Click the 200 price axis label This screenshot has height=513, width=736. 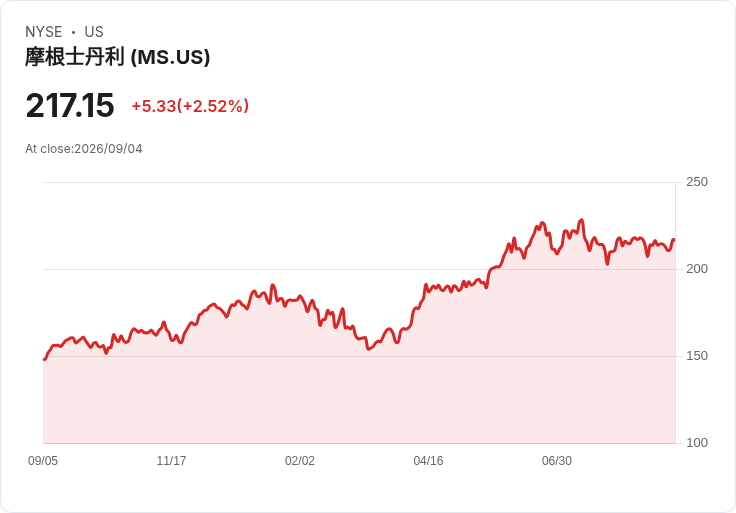697,269
